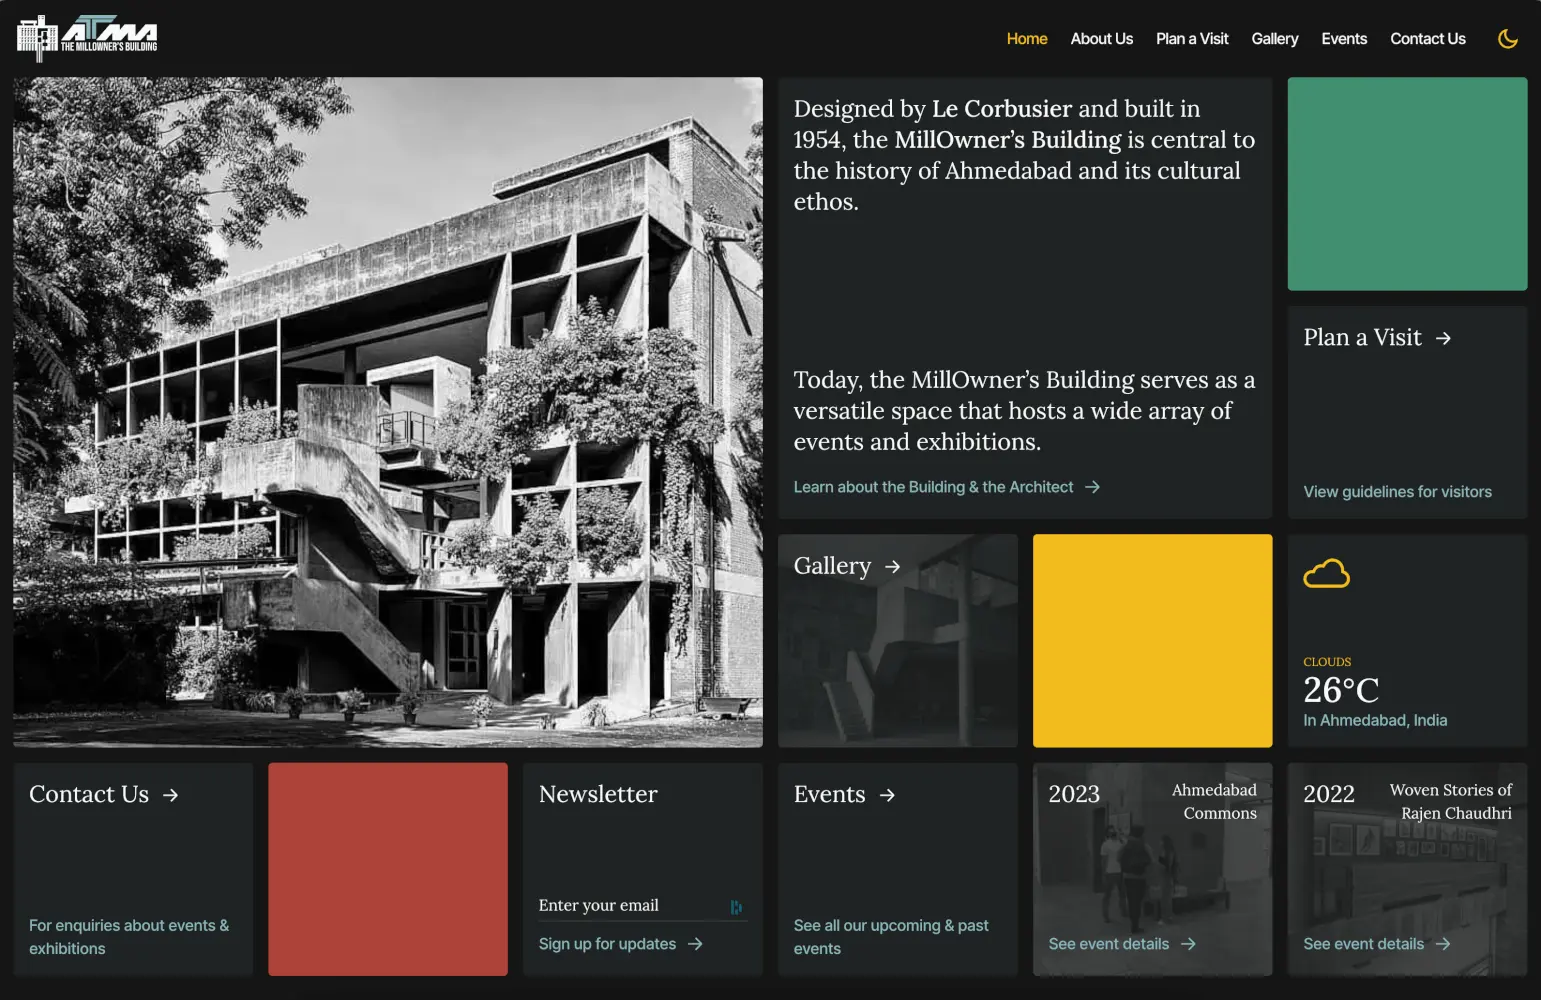Follow the Learn about the Building & Architect link

(933, 487)
